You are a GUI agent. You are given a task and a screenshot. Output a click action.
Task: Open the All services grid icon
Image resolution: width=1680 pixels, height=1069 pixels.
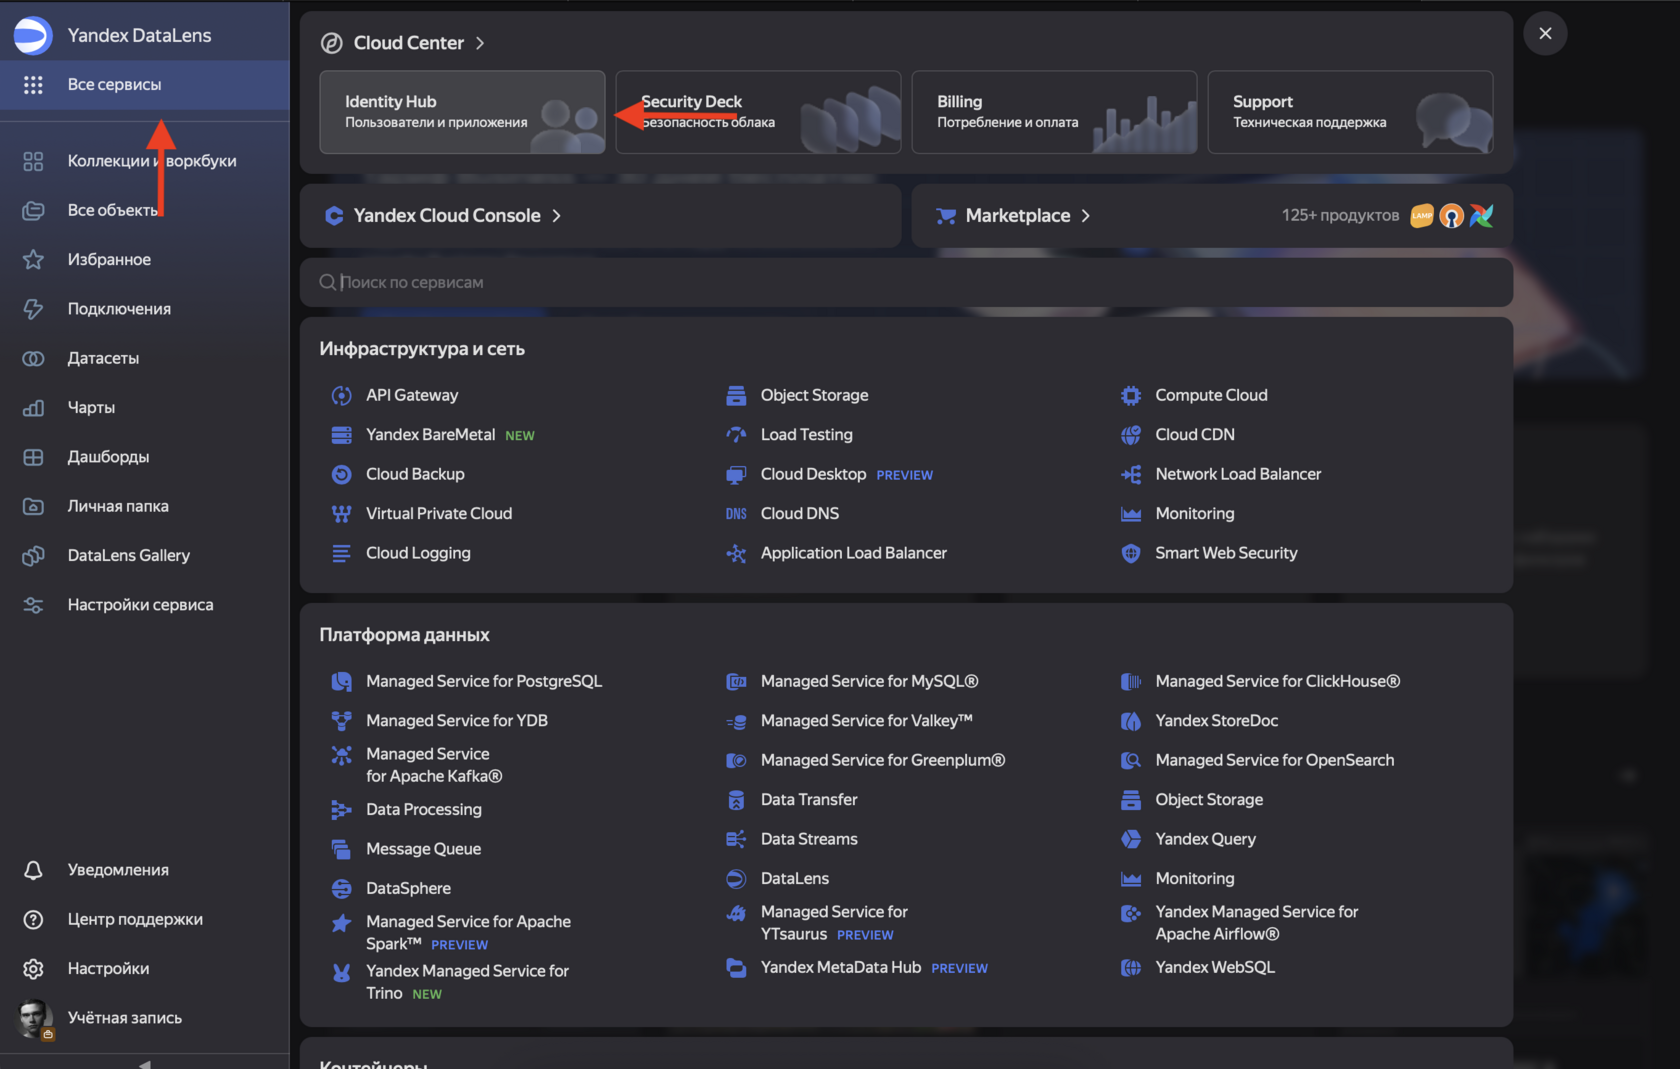(x=33, y=85)
